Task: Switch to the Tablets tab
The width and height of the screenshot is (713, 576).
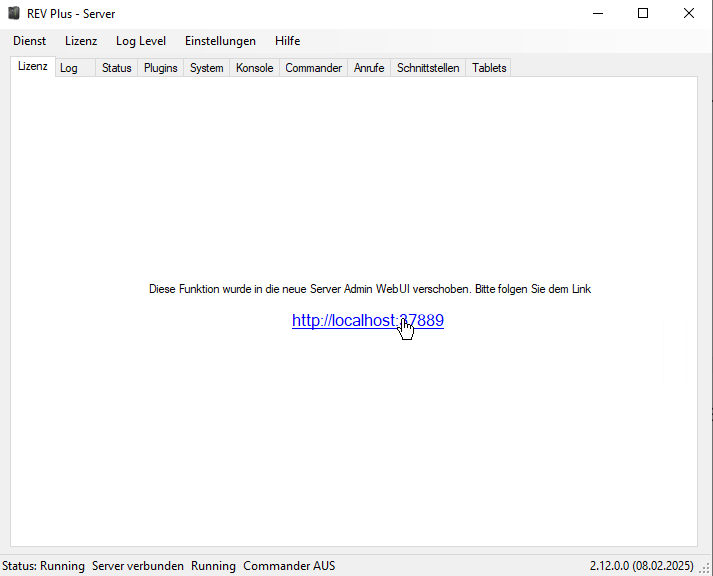Action: (x=489, y=68)
